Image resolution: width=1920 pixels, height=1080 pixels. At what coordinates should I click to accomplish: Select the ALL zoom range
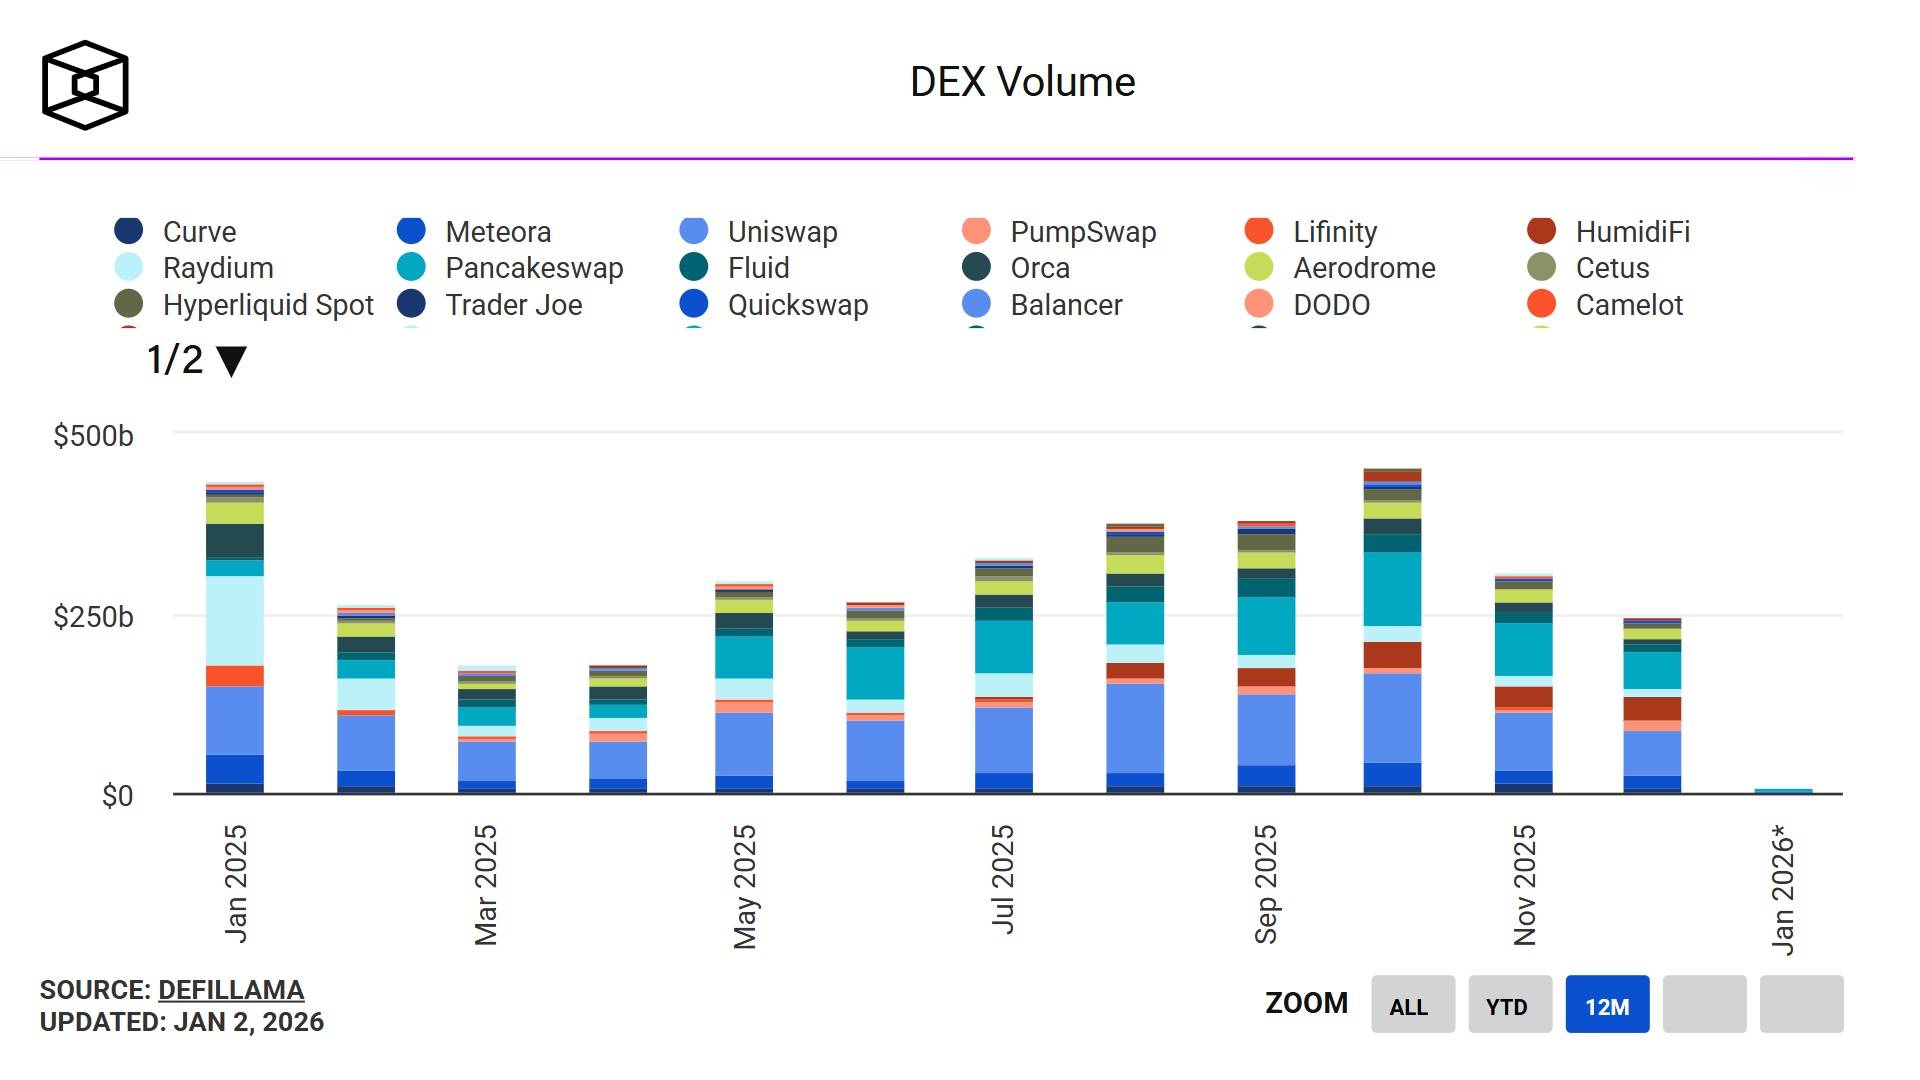1412,1005
